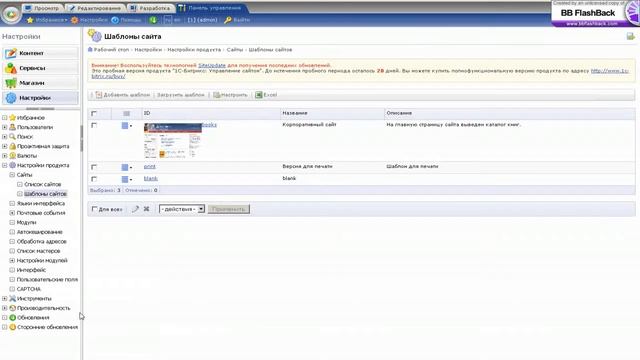Click the home icon in breadcrumbs
This screenshot has width=640, height=360.
click(x=90, y=49)
